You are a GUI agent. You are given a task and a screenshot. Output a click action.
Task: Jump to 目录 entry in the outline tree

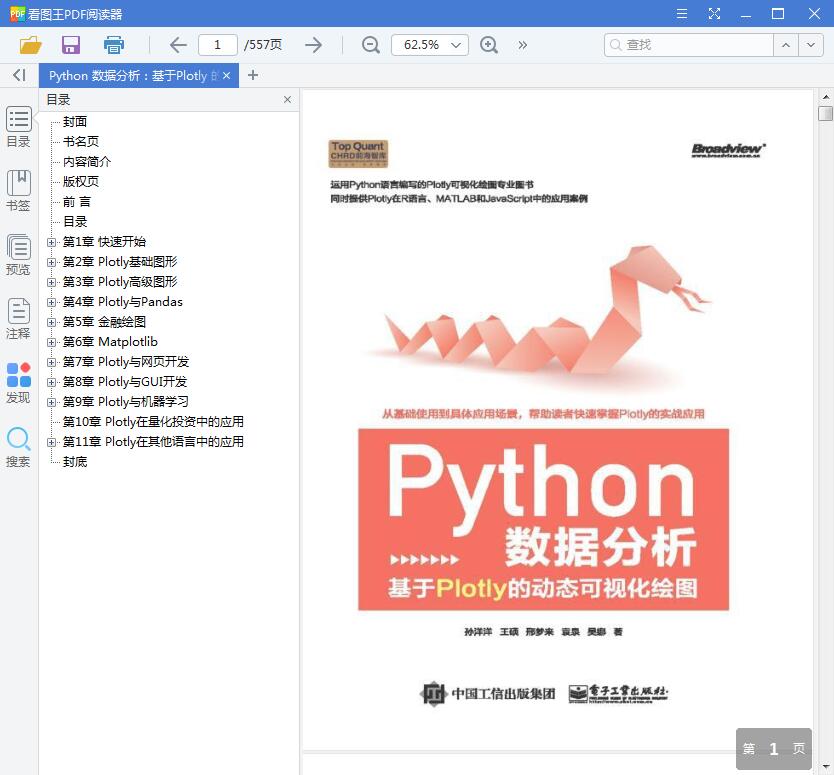pos(74,222)
